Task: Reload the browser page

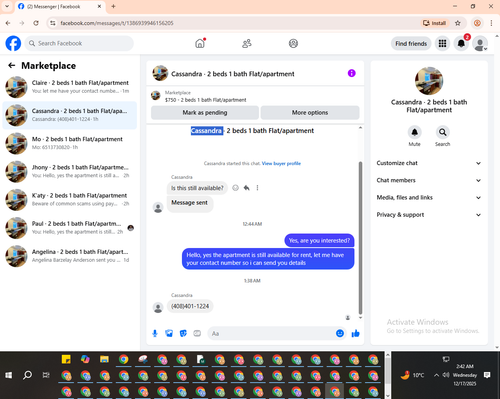Action: pyautogui.click(x=36, y=23)
